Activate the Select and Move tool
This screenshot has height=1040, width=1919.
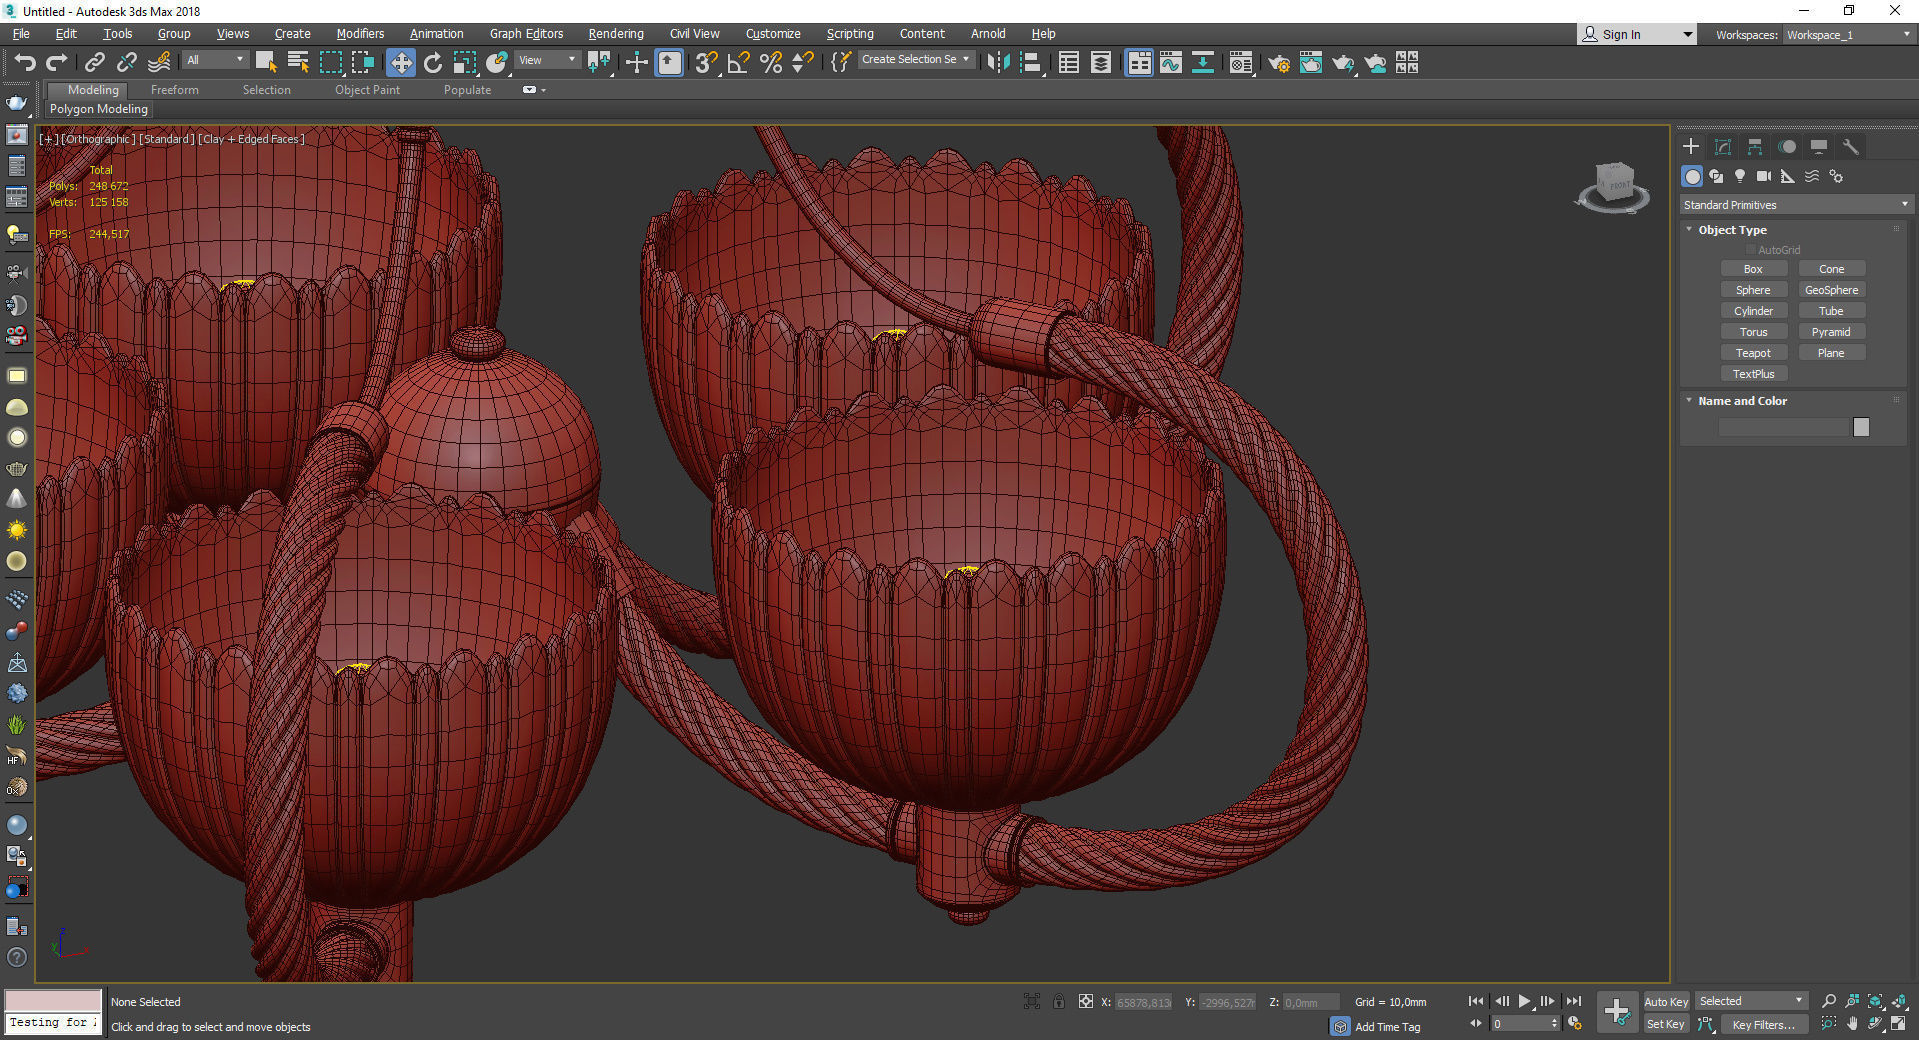(400, 63)
